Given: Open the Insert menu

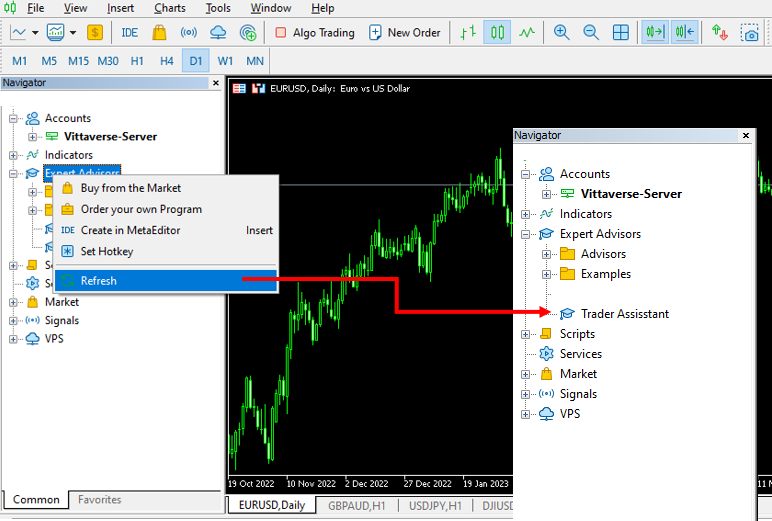Looking at the screenshot, I should pyautogui.click(x=121, y=8).
